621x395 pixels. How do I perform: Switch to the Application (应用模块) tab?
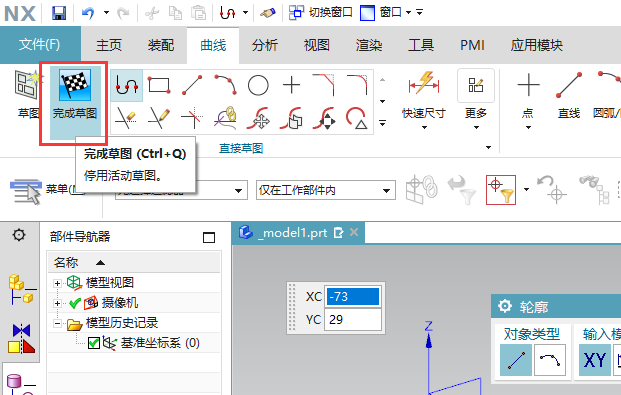point(537,45)
